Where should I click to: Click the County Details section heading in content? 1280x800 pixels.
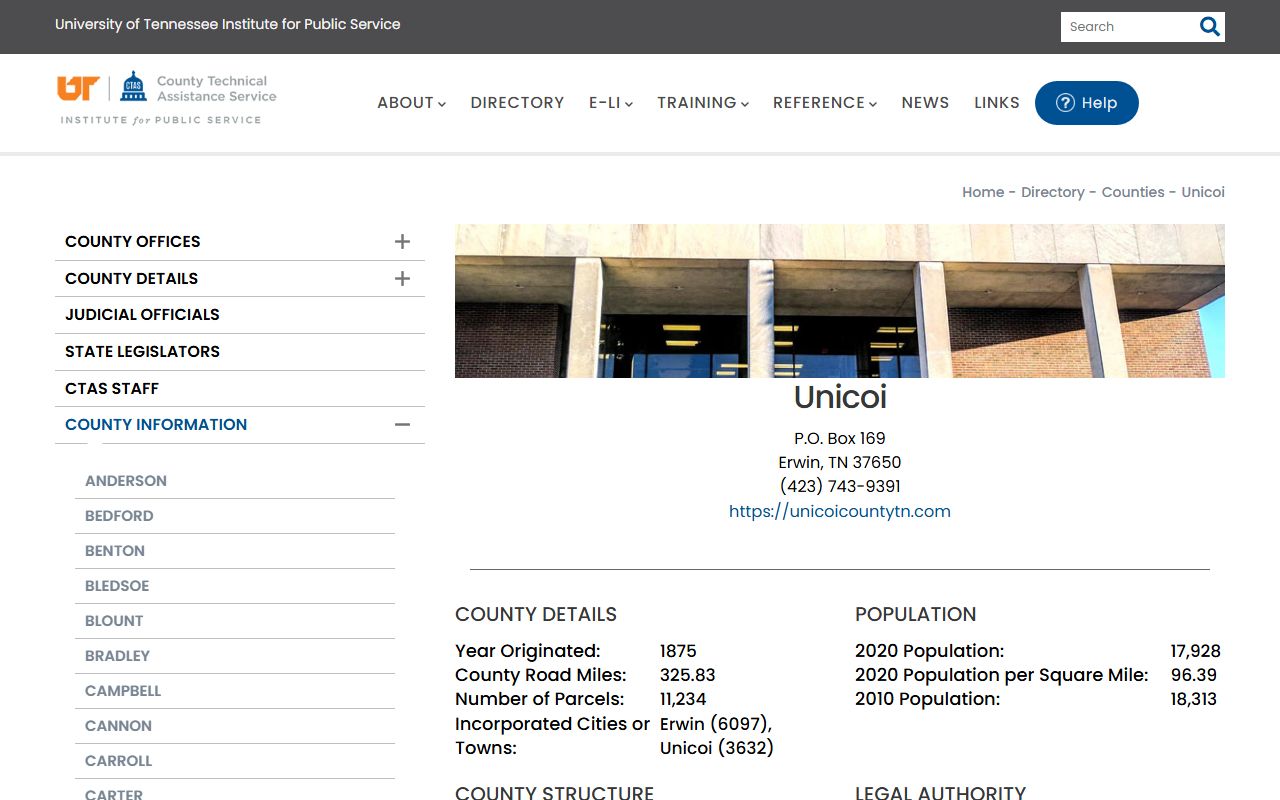point(536,614)
